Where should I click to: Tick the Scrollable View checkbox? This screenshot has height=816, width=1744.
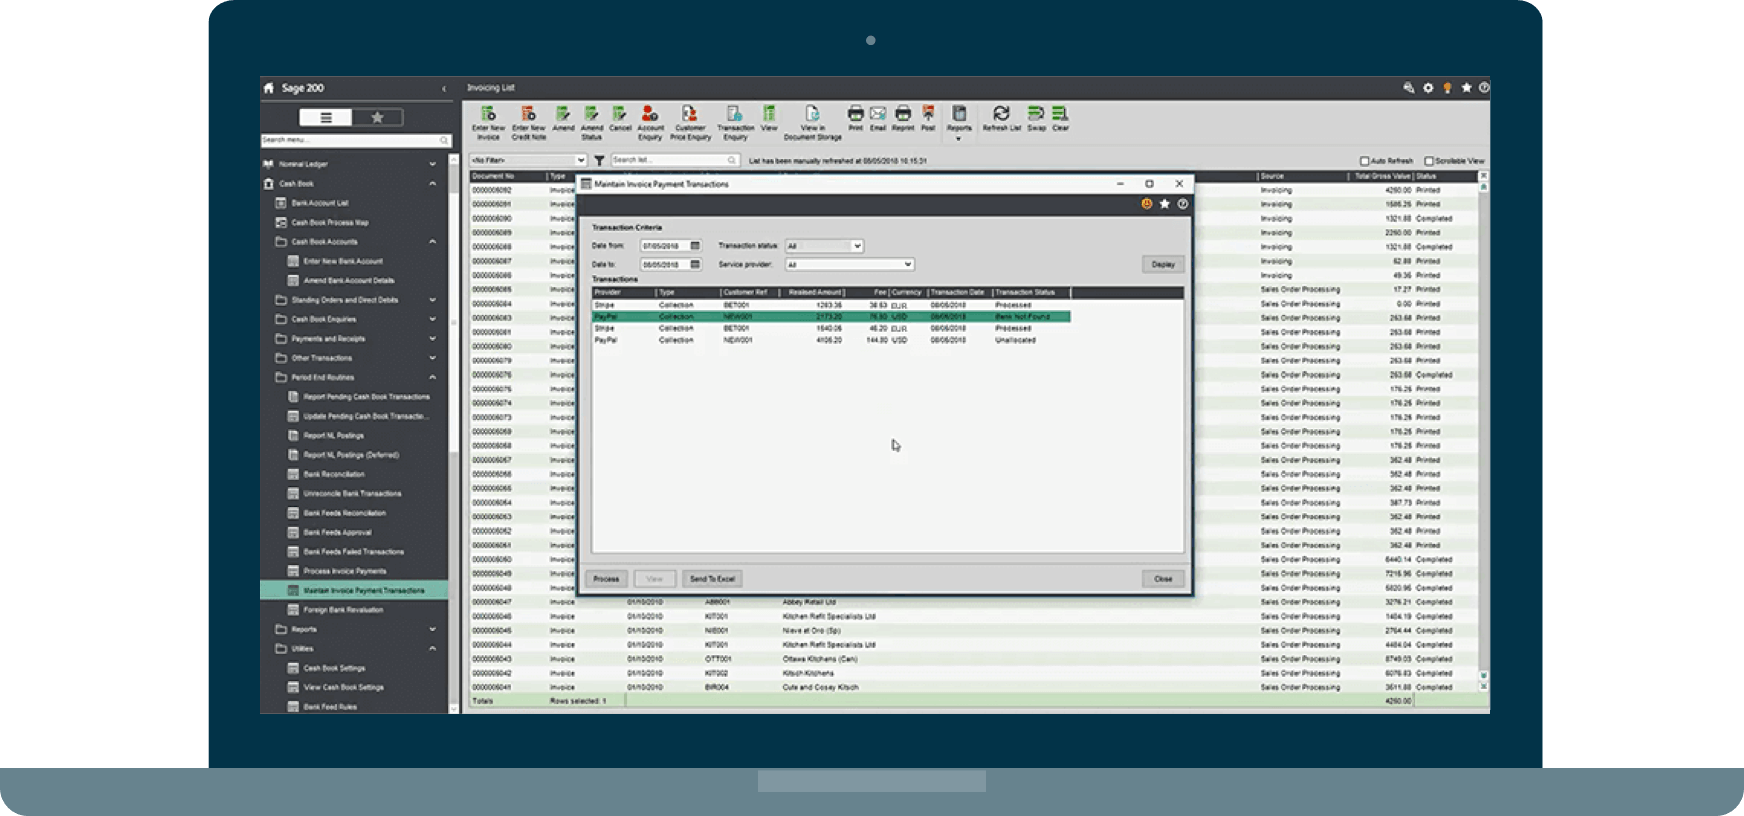coord(1429,161)
